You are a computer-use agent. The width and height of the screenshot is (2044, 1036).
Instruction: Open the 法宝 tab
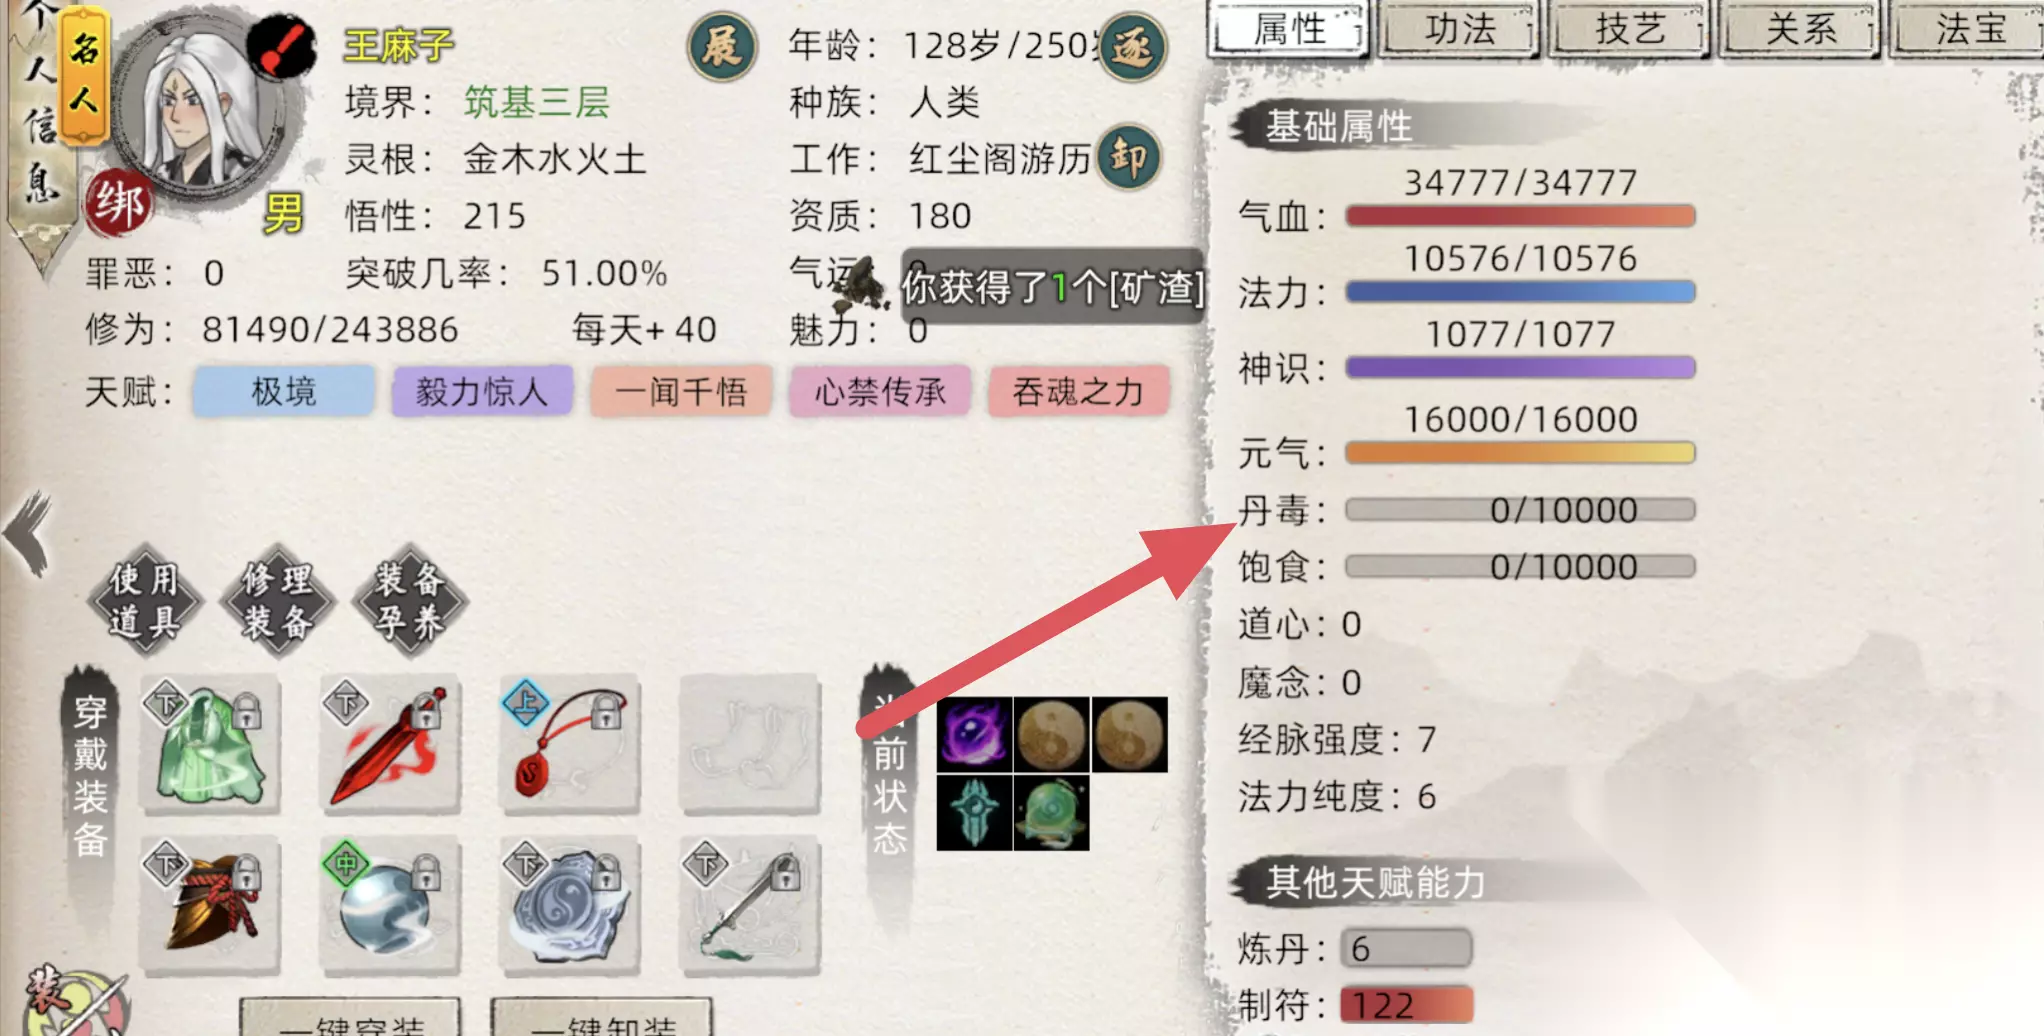click(x=1968, y=29)
